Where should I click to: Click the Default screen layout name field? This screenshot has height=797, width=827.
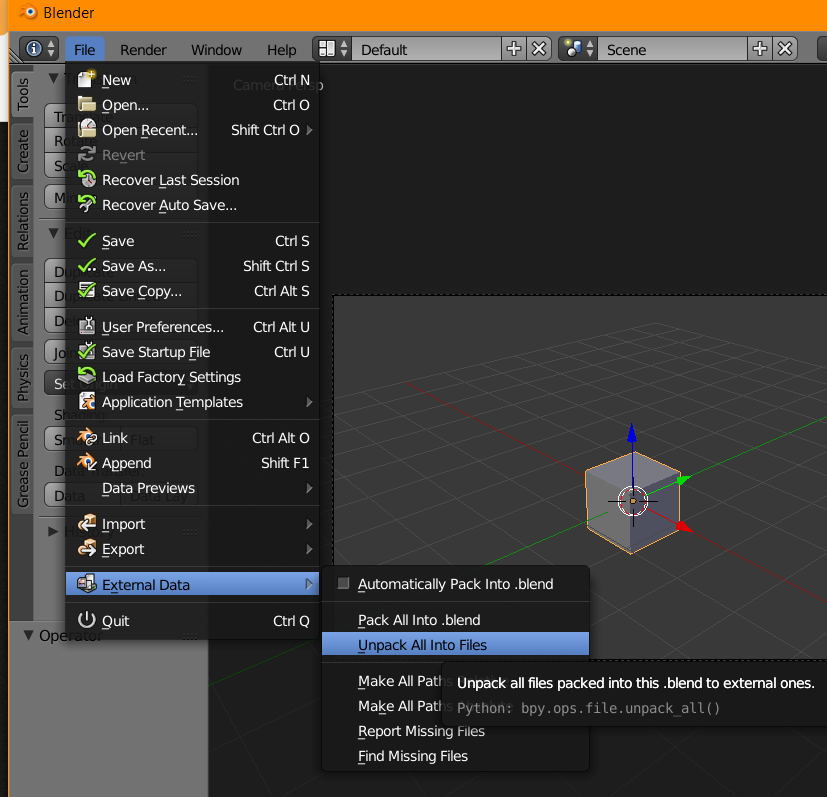click(x=426, y=49)
